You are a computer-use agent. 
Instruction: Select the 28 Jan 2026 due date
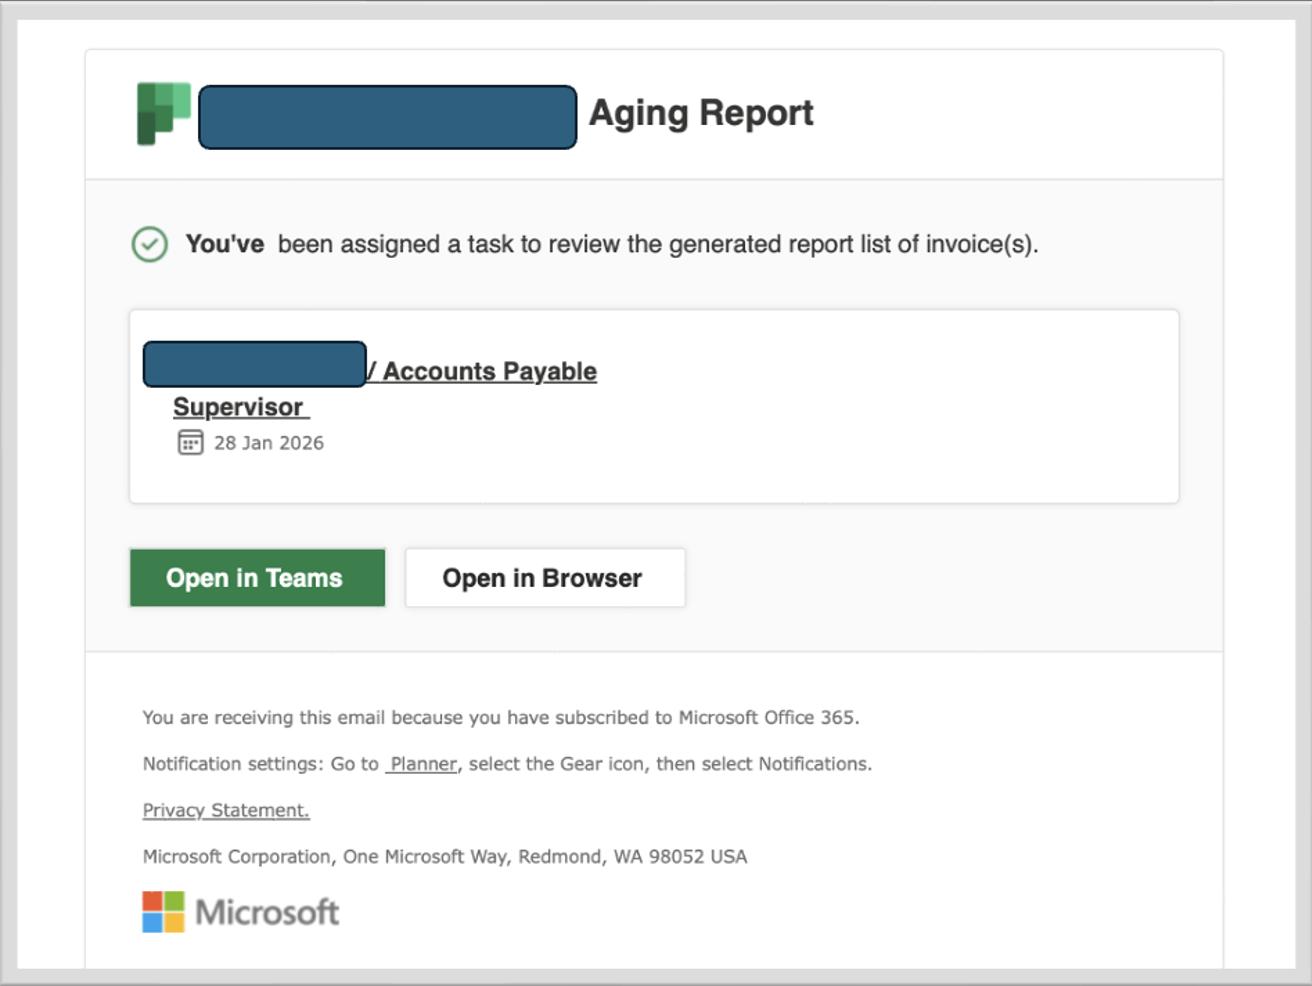(269, 443)
